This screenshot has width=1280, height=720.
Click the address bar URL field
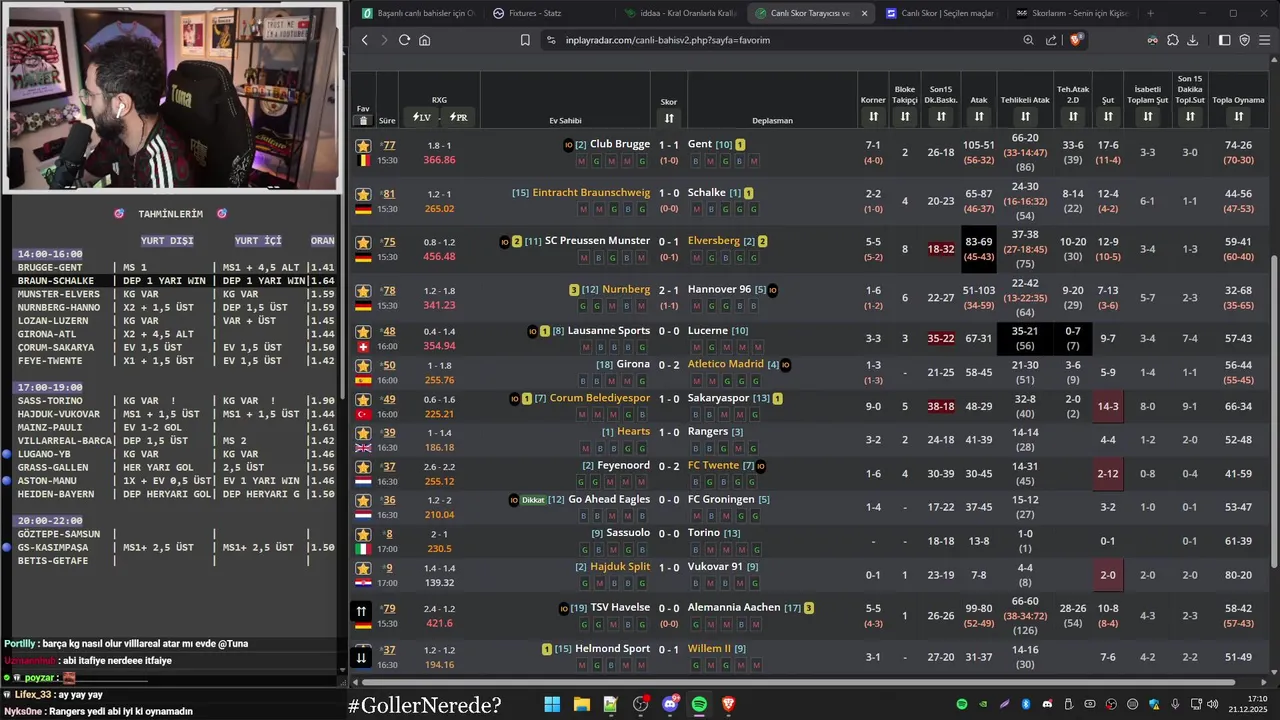tap(780, 40)
